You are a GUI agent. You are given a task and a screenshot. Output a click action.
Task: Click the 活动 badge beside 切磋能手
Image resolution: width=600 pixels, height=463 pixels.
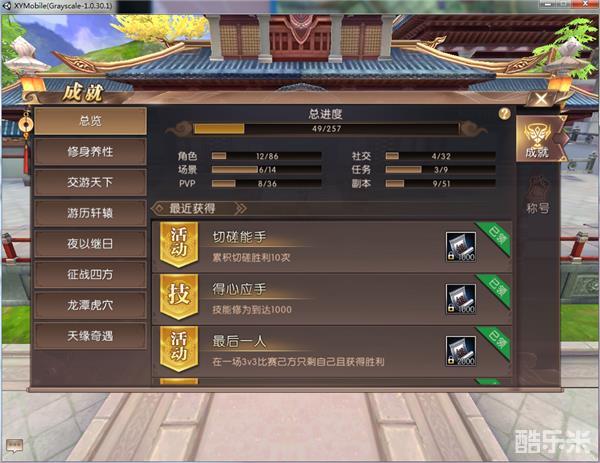click(x=179, y=244)
